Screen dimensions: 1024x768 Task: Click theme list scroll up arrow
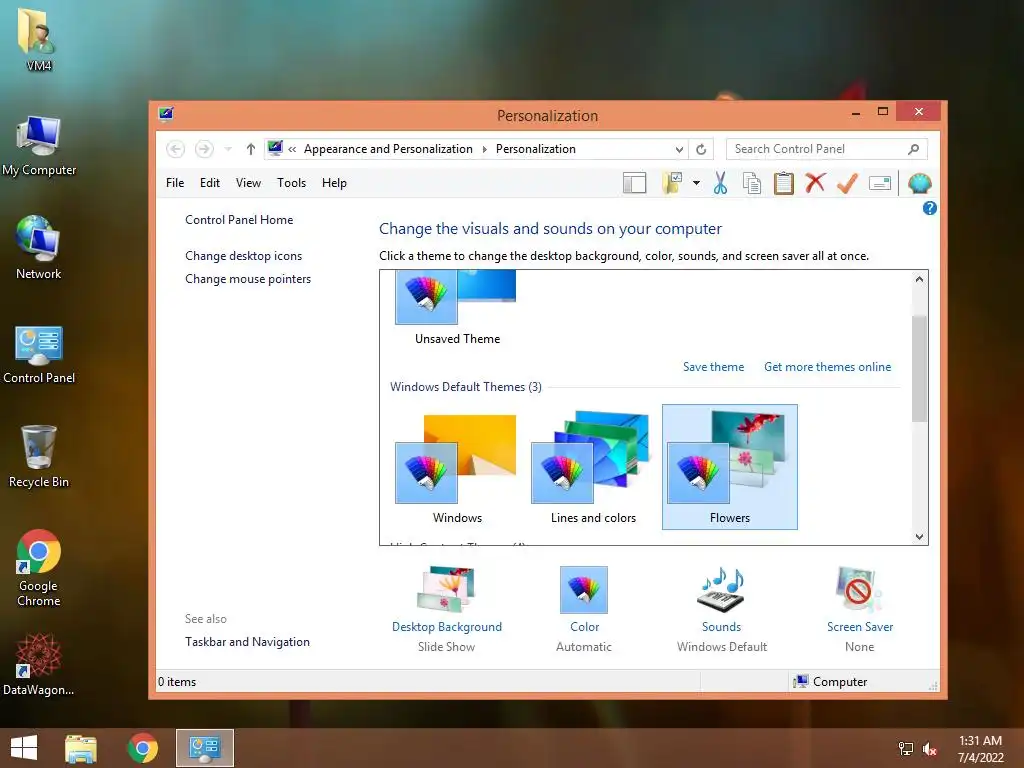[x=920, y=280]
